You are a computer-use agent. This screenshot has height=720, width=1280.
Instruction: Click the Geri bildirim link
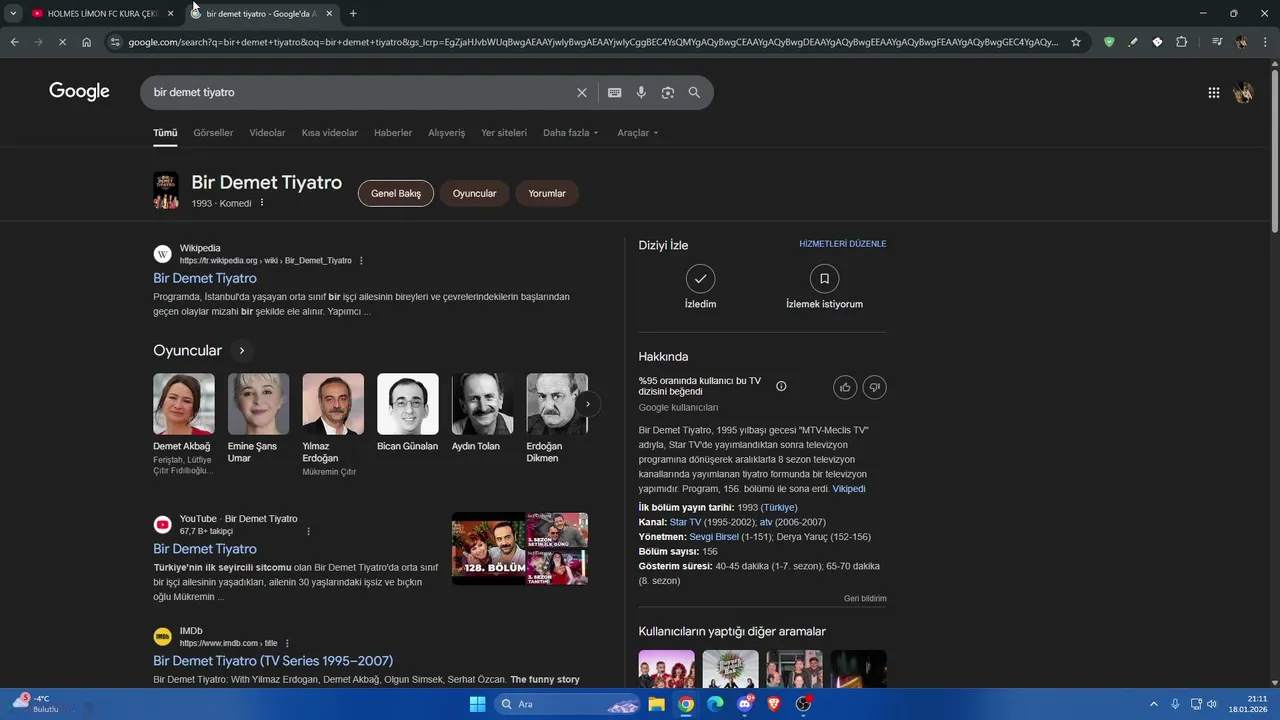click(865, 599)
